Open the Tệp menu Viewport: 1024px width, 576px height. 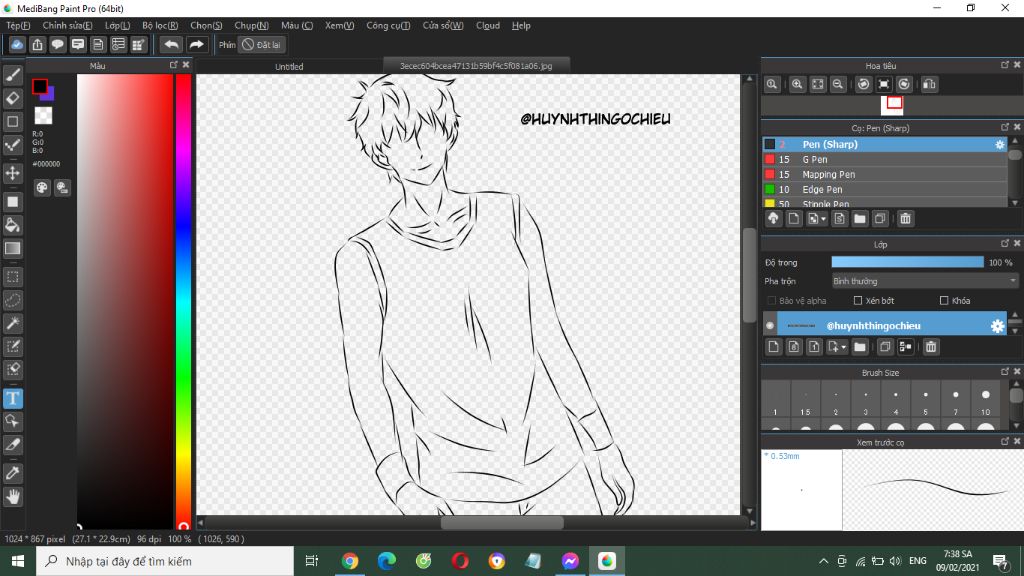point(18,25)
